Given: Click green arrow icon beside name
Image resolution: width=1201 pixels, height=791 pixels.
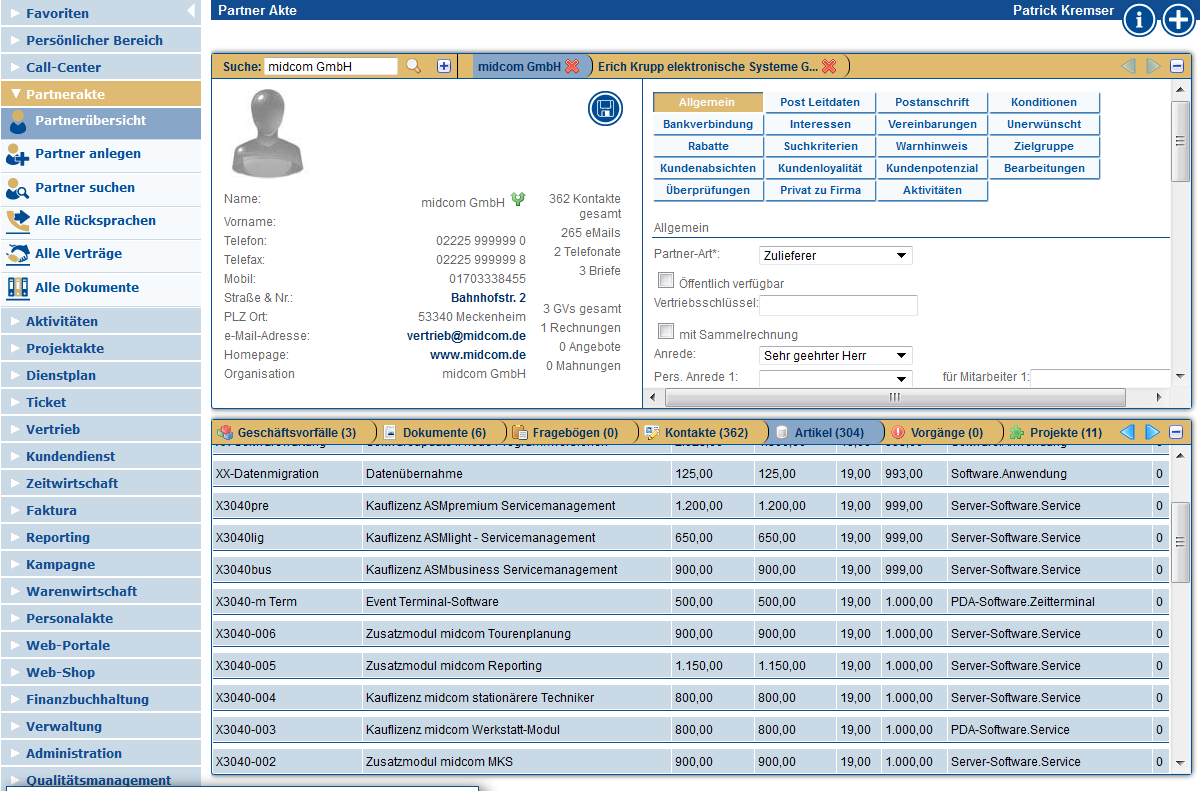Looking at the screenshot, I should click(518, 200).
